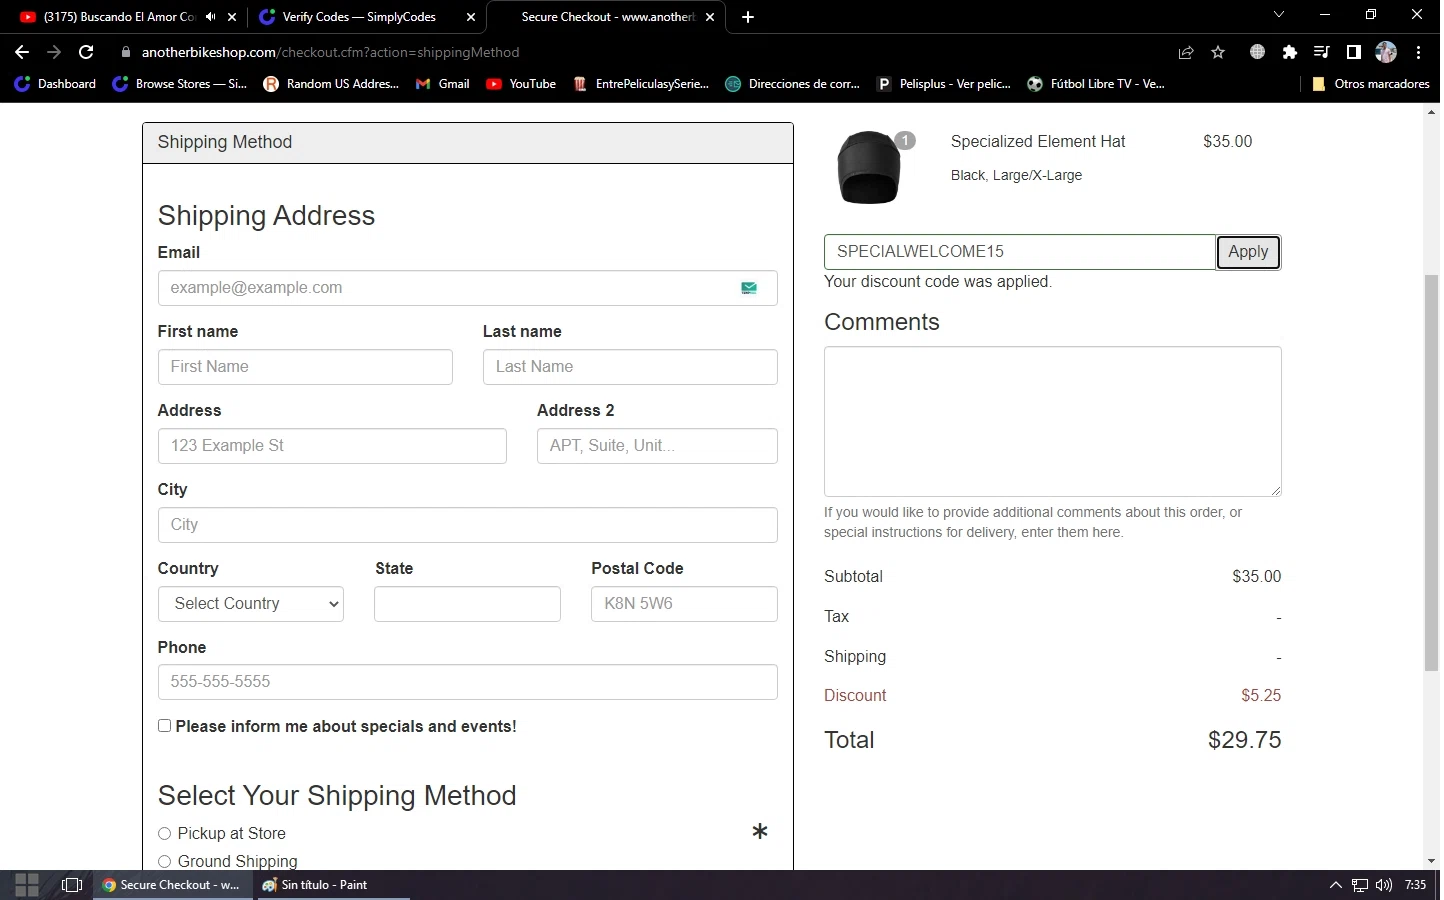1444x900 pixels.
Task: Focus the City input field
Action: pyautogui.click(x=467, y=525)
